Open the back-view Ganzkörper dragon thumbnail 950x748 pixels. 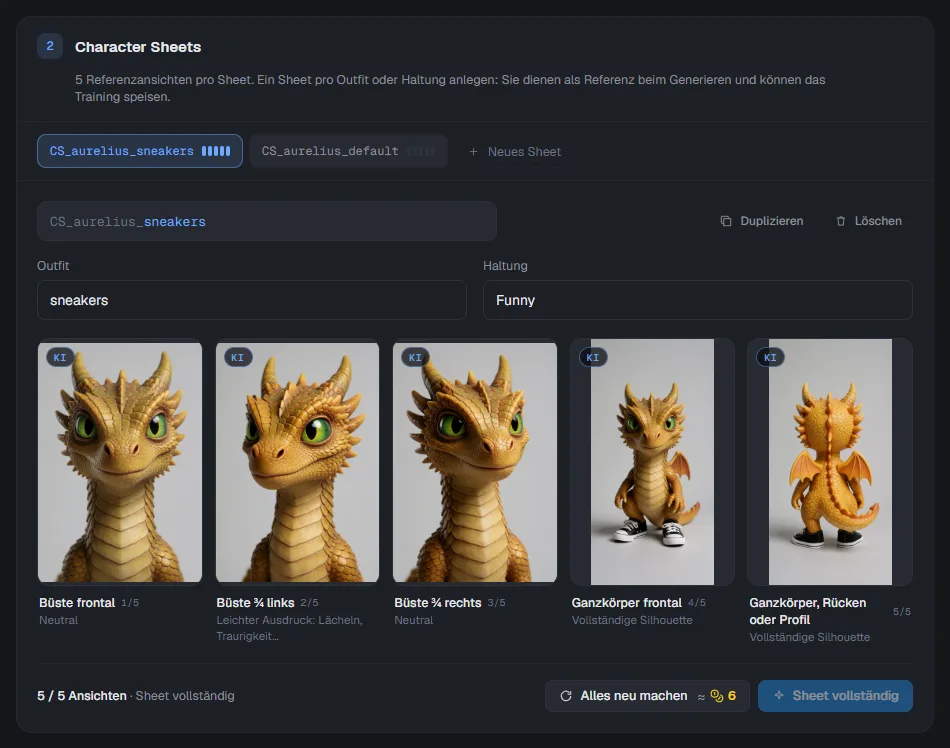[830, 462]
